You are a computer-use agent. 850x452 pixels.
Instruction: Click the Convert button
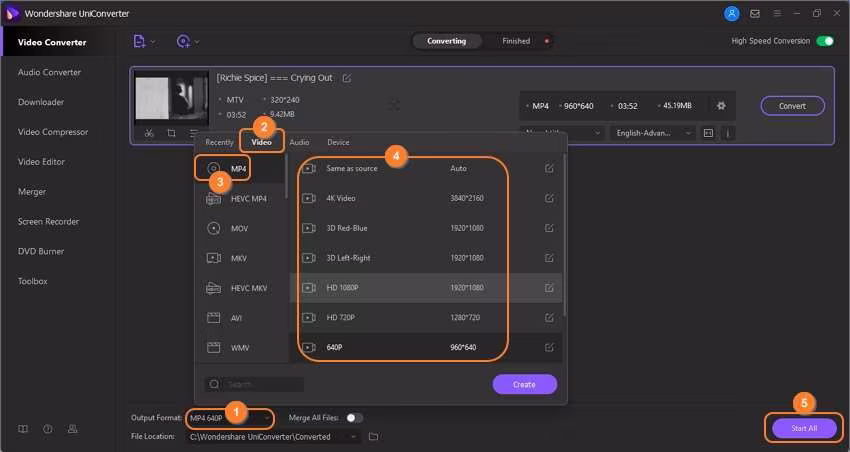(x=793, y=106)
